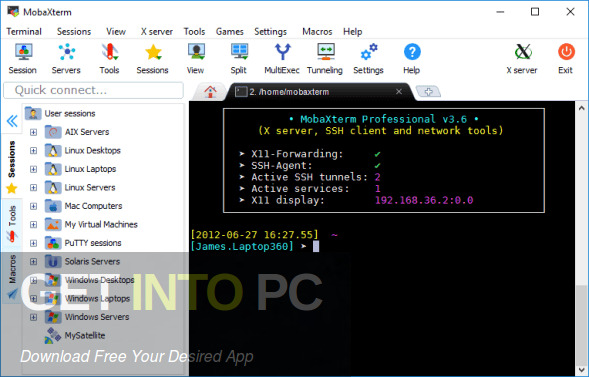589x377 pixels.
Task: Open the Tools menu in menu bar
Action: tap(194, 32)
